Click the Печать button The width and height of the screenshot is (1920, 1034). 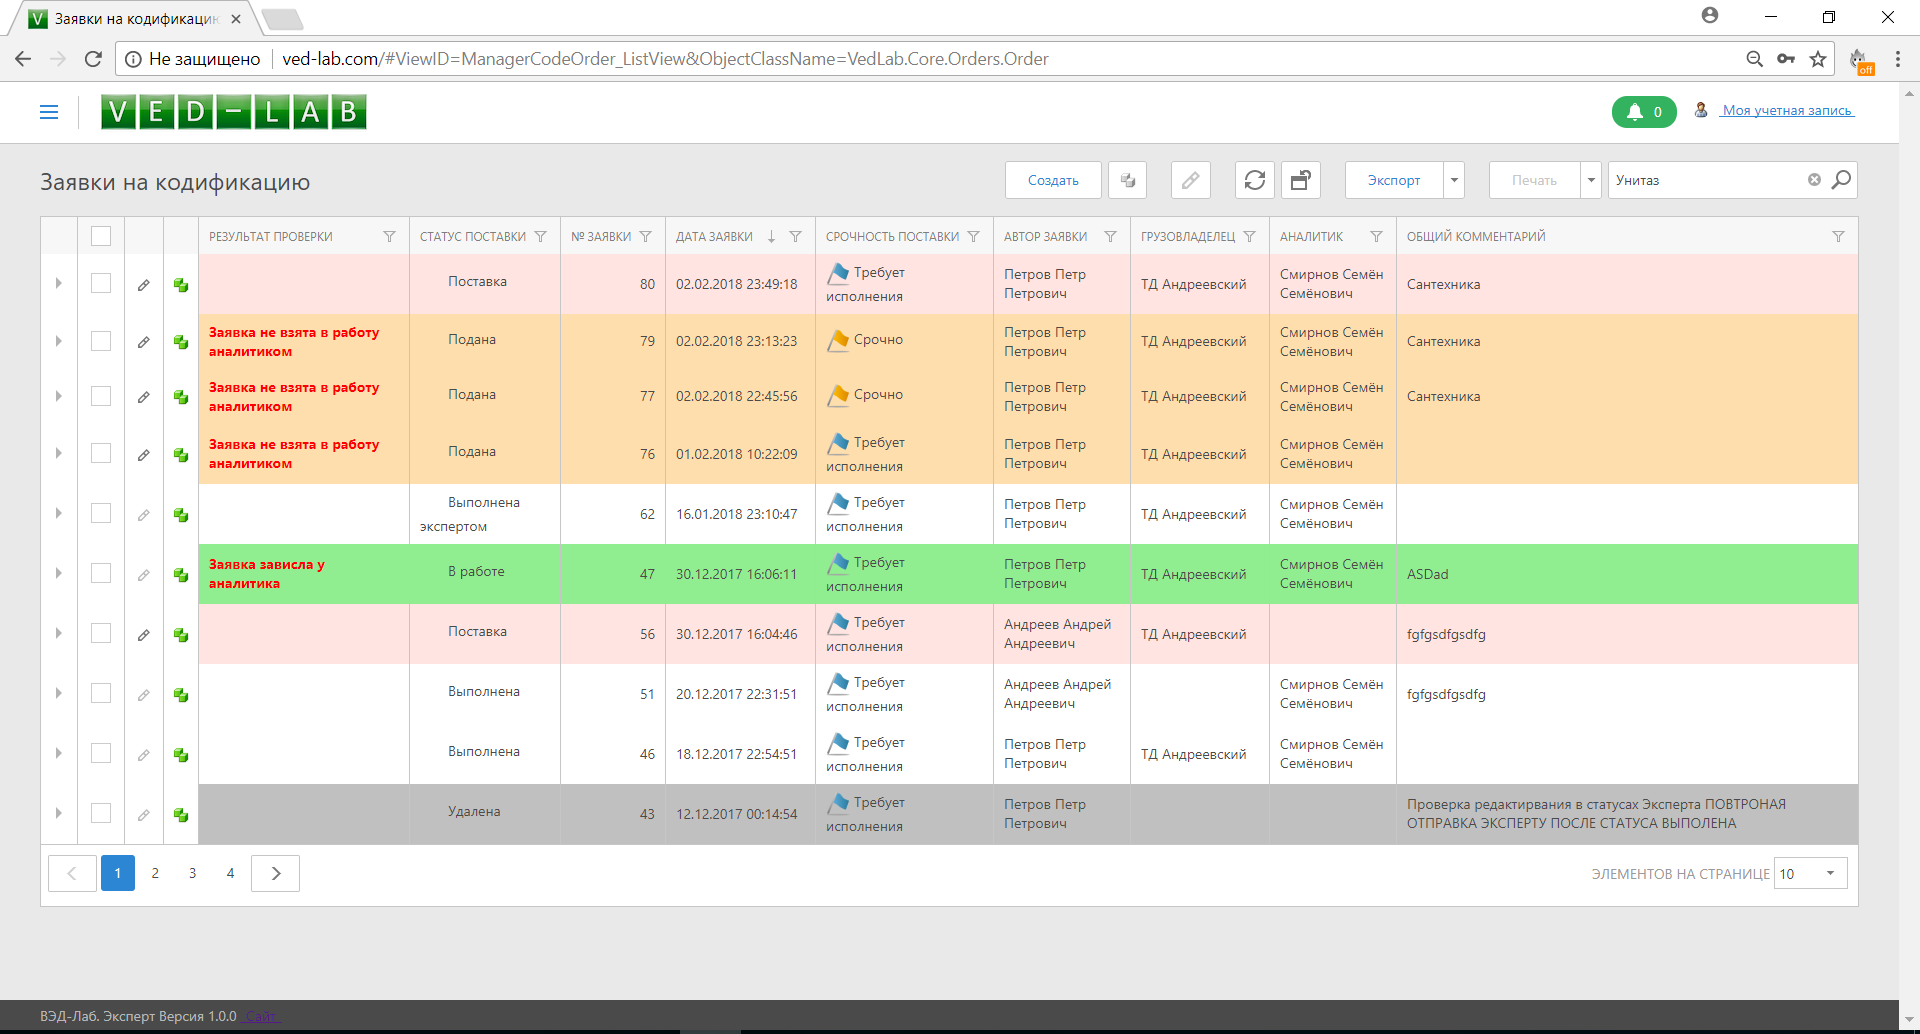(x=1534, y=180)
